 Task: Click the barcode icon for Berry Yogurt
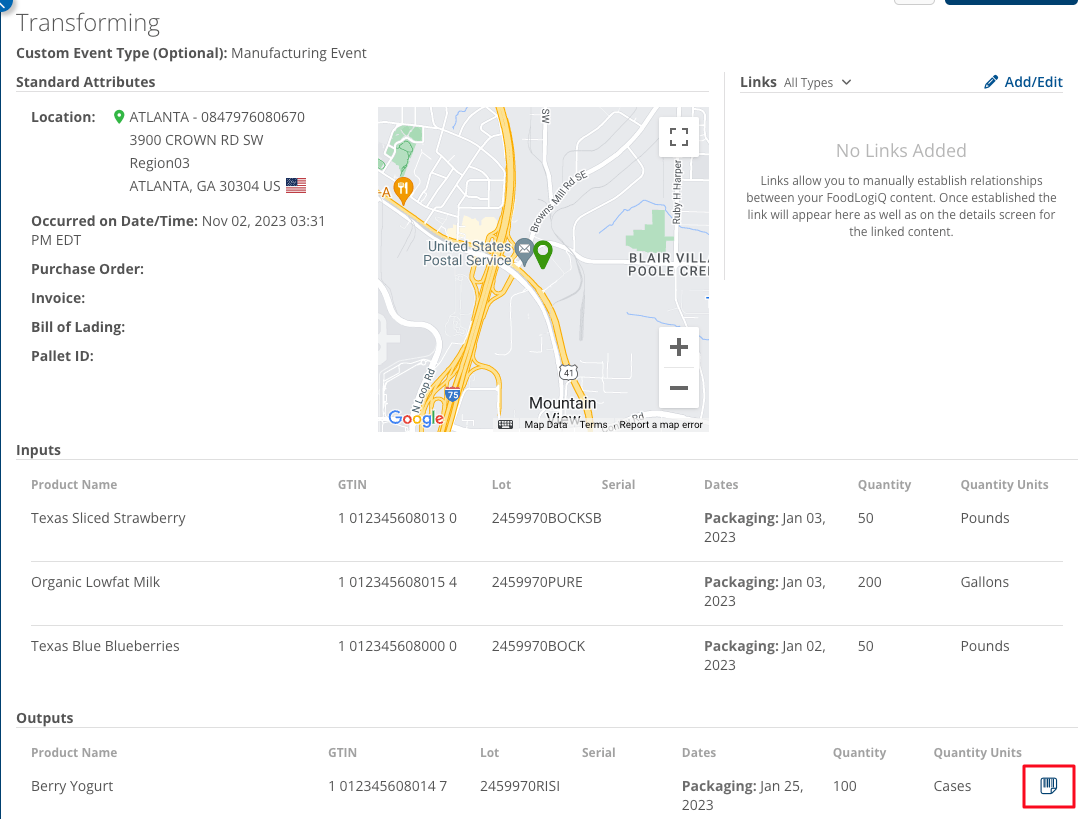click(1048, 786)
